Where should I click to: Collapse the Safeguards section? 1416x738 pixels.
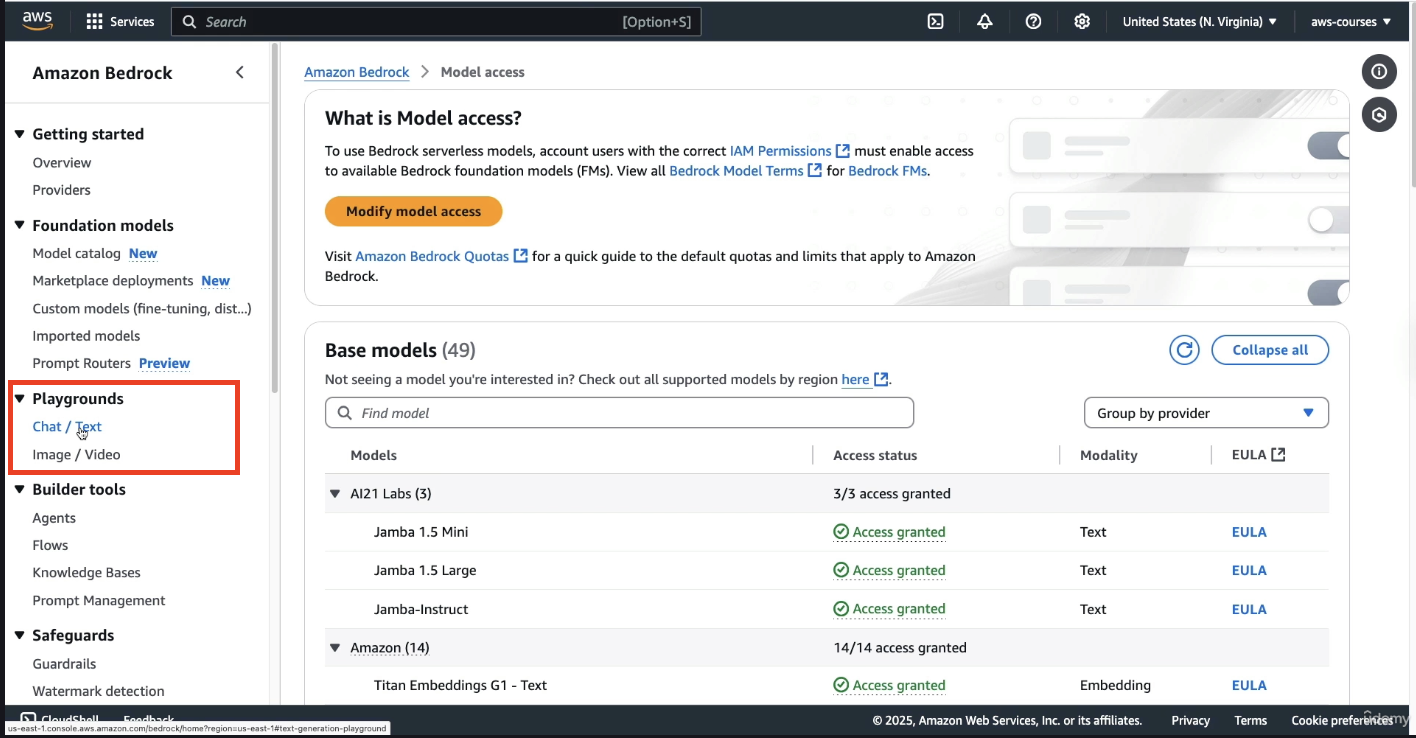[x=19, y=635]
